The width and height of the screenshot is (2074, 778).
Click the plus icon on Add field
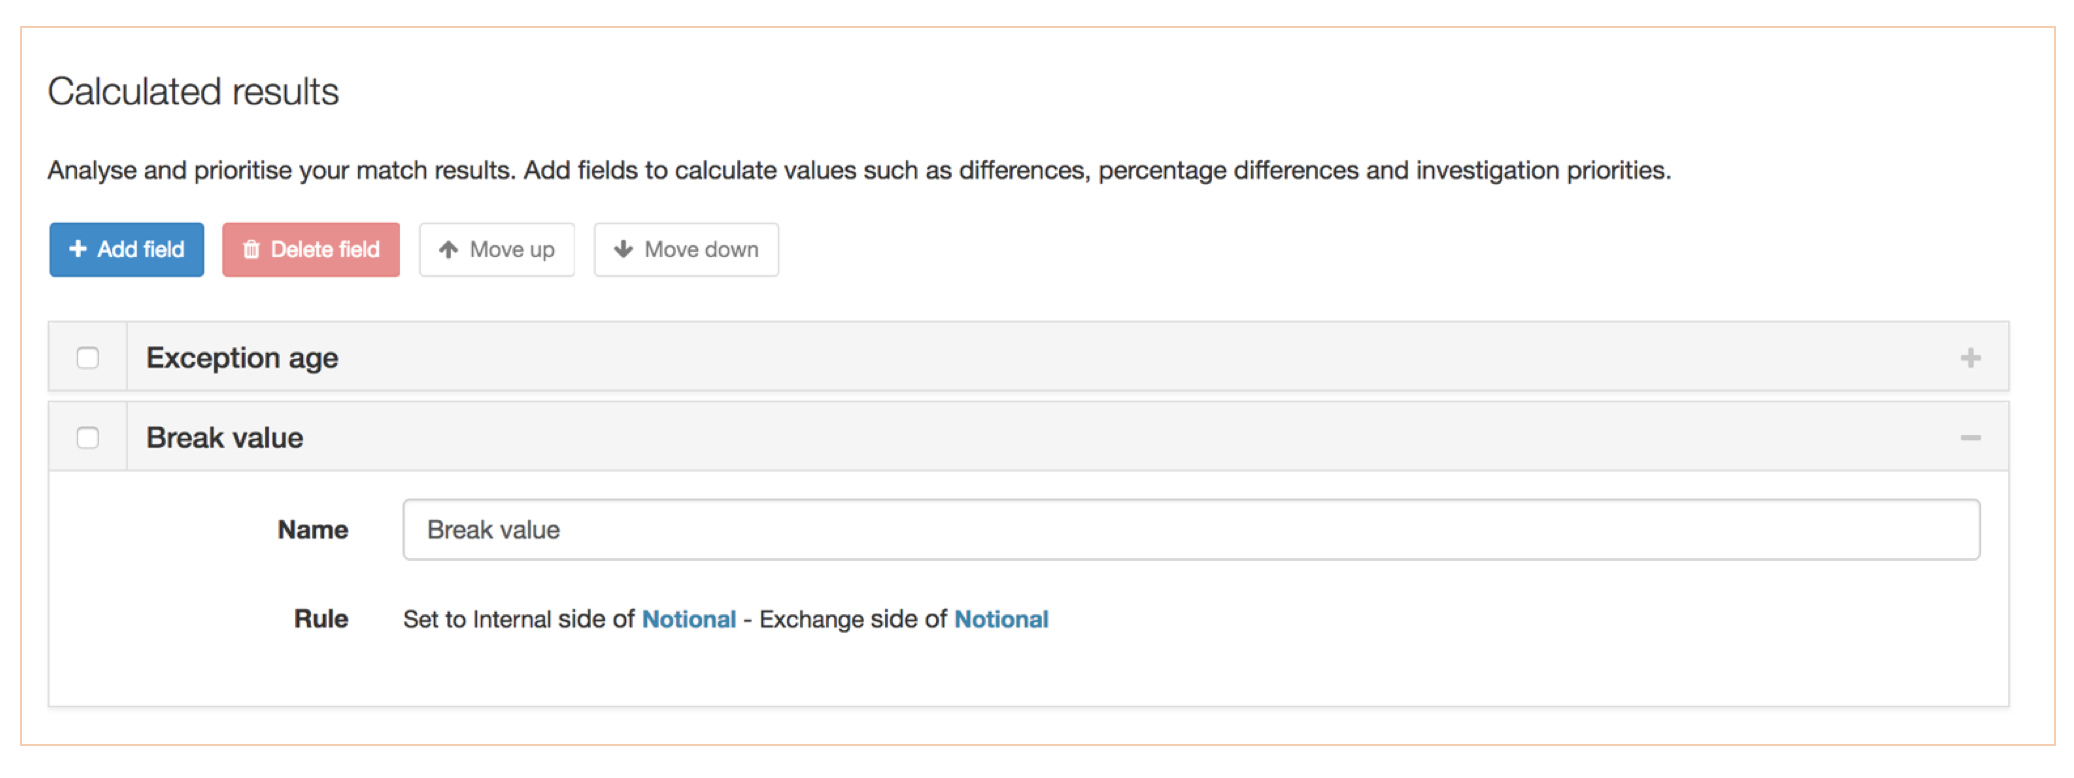point(78,249)
